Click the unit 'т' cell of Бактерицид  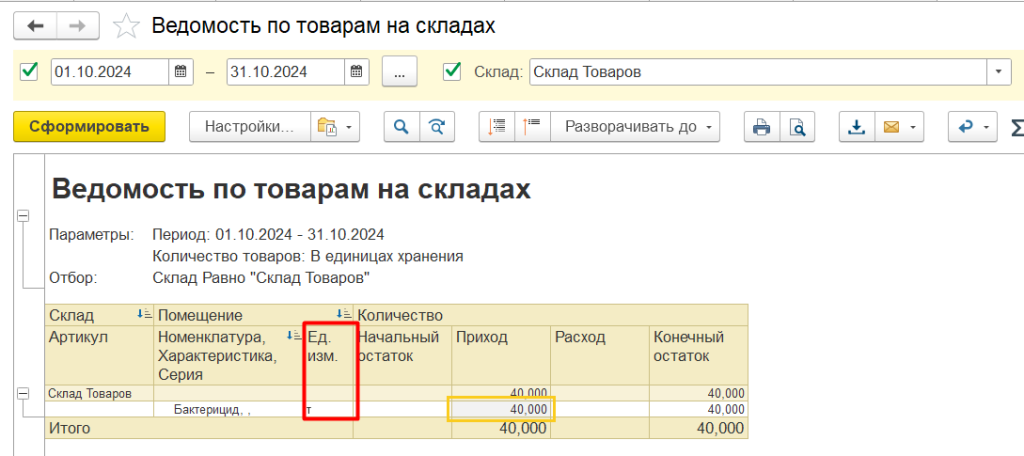[330, 410]
